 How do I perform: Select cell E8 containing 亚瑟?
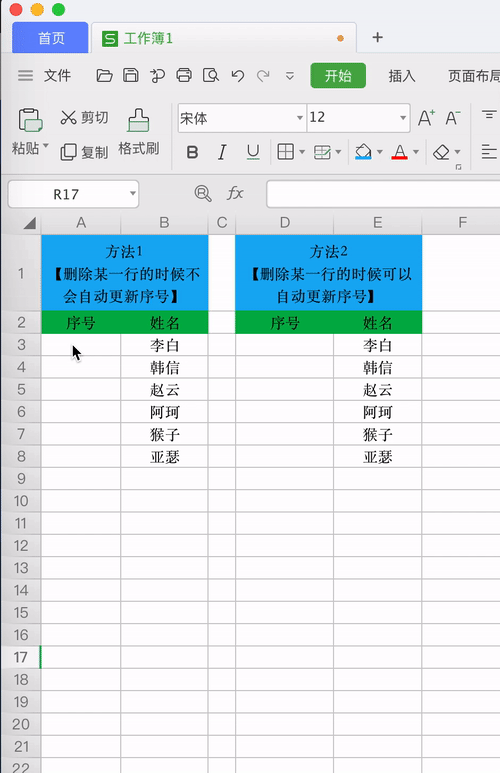[x=378, y=457]
